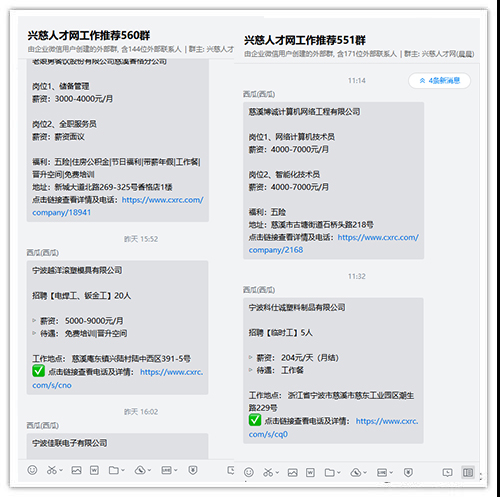Expand folder file dropdown in 551群 toolbar

coord(339,473)
